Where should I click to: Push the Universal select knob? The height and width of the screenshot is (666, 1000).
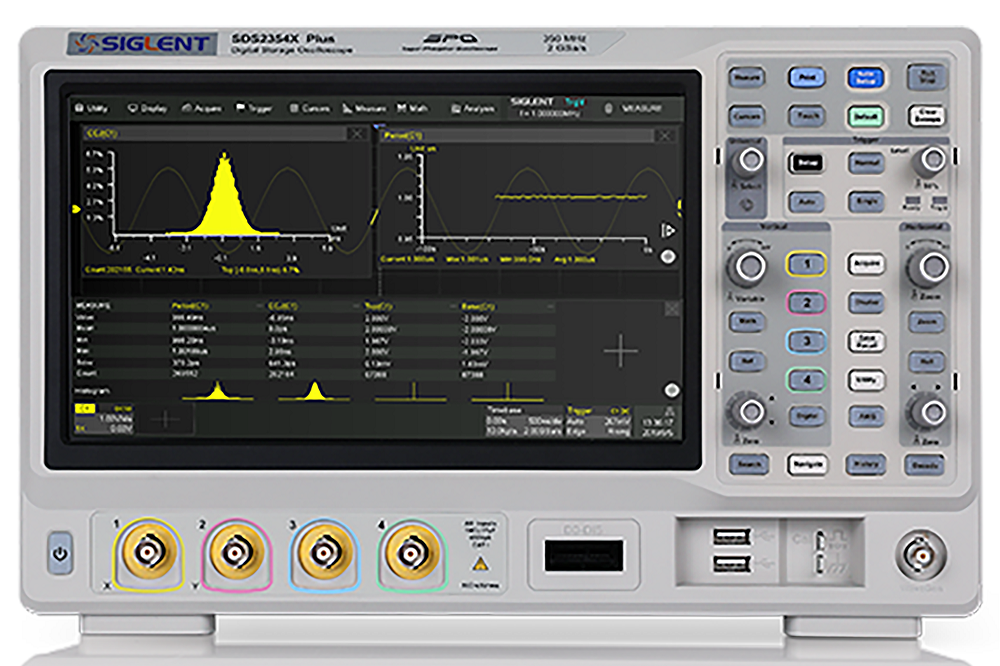pos(749,159)
